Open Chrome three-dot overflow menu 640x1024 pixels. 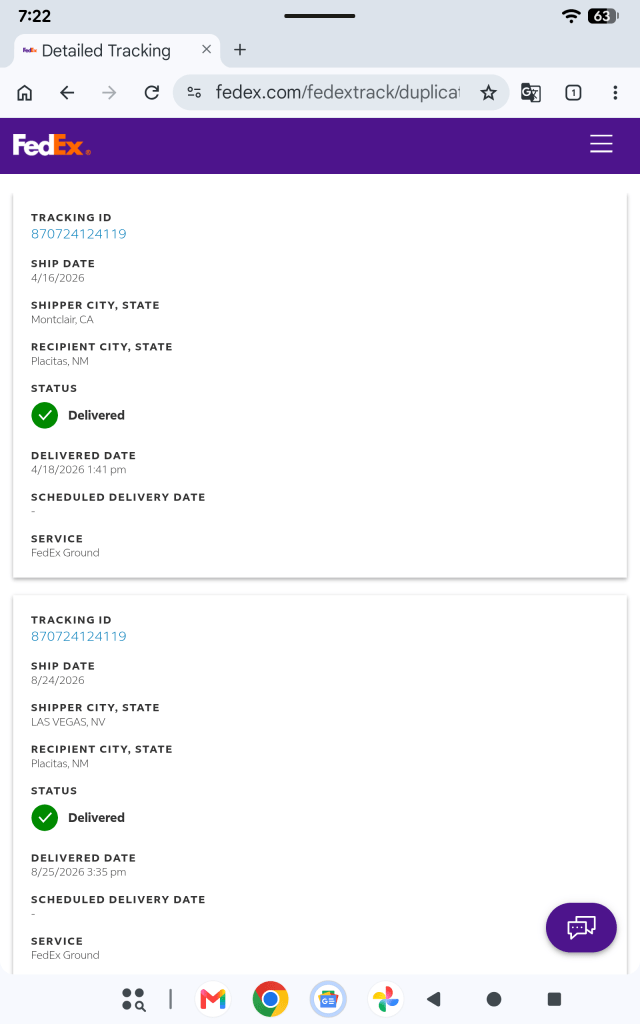click(x=615, y=93)
